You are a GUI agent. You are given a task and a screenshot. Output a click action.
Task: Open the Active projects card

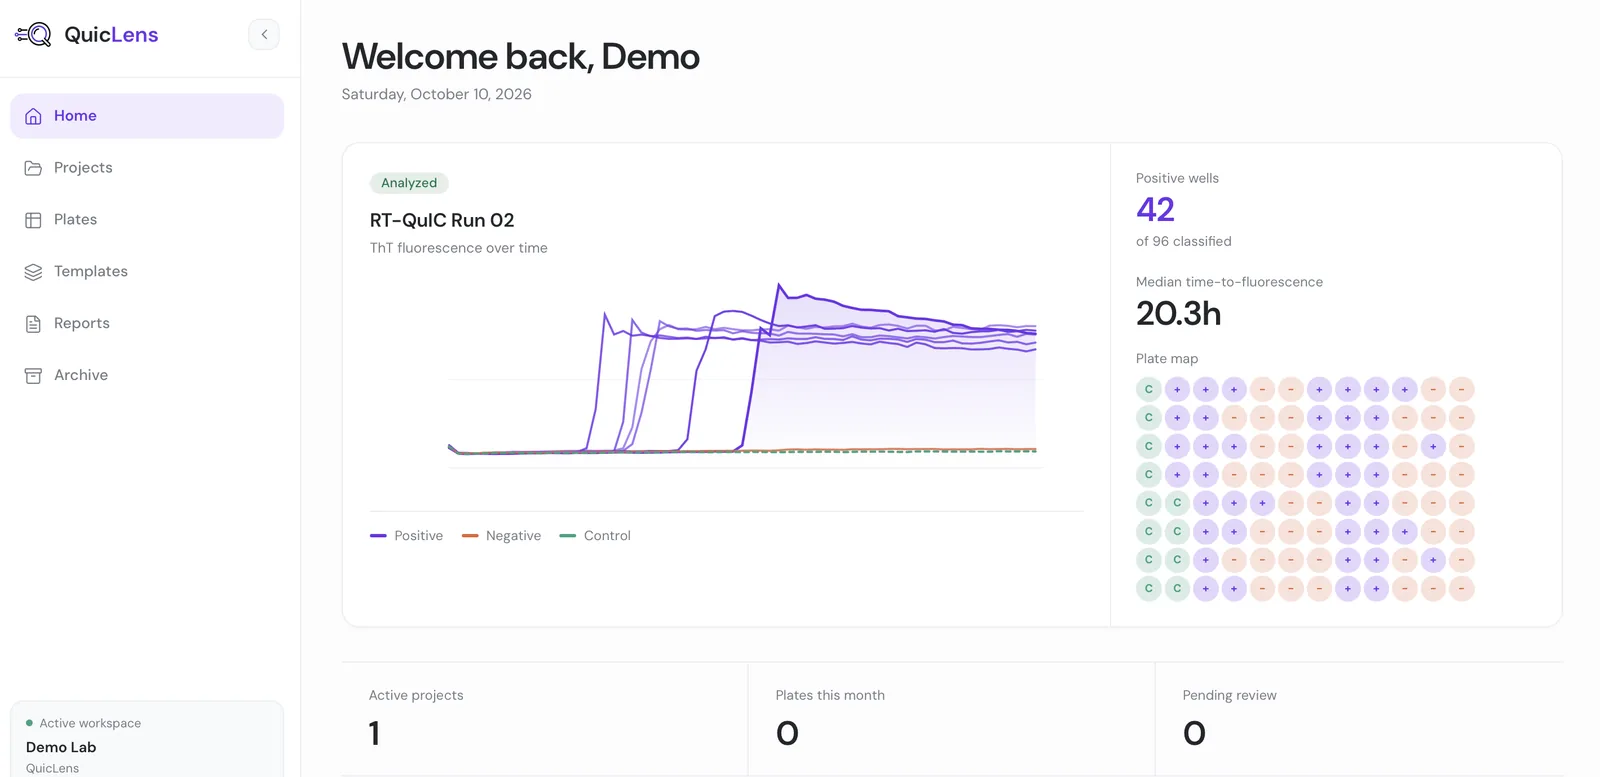[x=545, y=719]
